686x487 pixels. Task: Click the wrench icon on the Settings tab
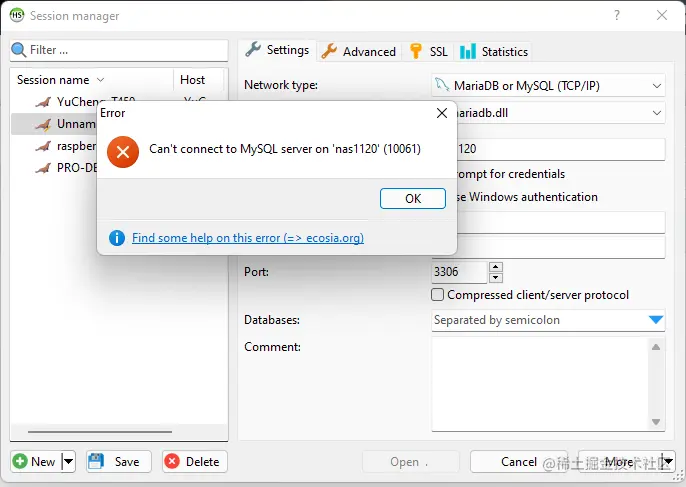(253, 49)
